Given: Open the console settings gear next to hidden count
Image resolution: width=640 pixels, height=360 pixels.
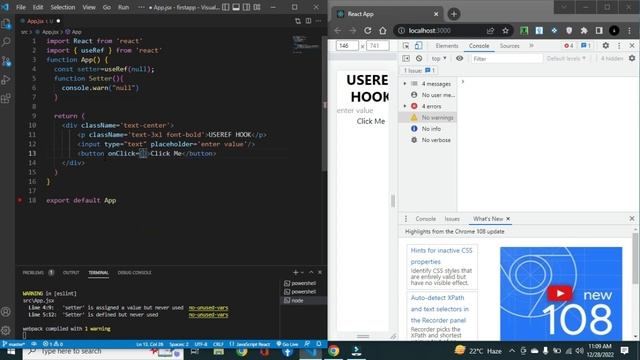Looking at the screenshot, I should pyautogui.click(x=632, y=58).
